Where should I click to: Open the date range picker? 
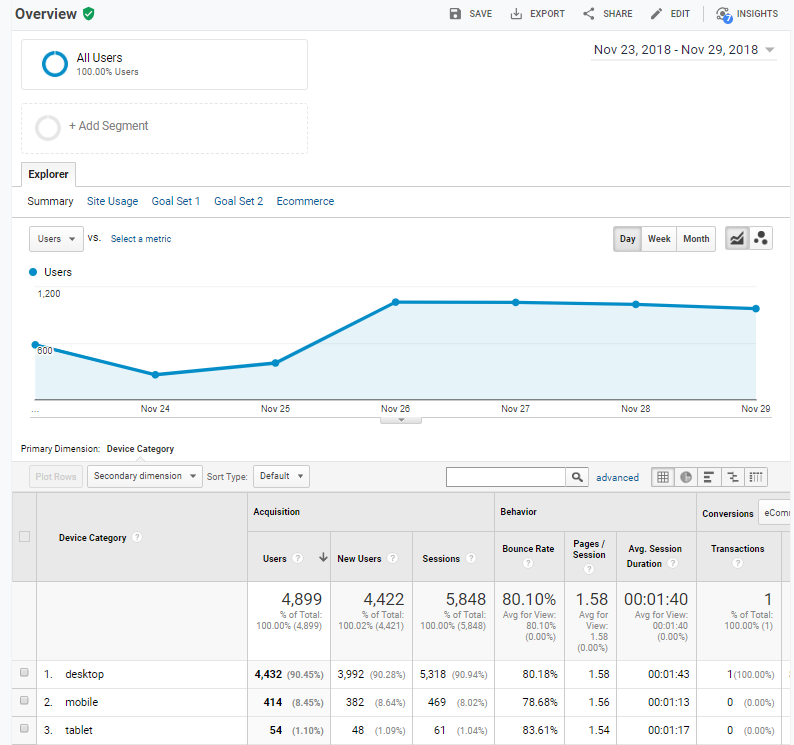(684, 50)
